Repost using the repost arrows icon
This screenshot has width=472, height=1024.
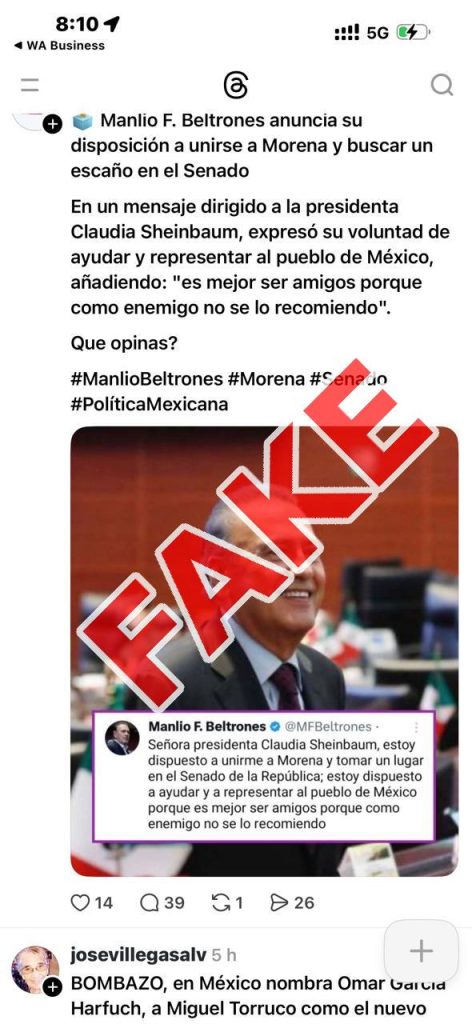tap(221, 903)
